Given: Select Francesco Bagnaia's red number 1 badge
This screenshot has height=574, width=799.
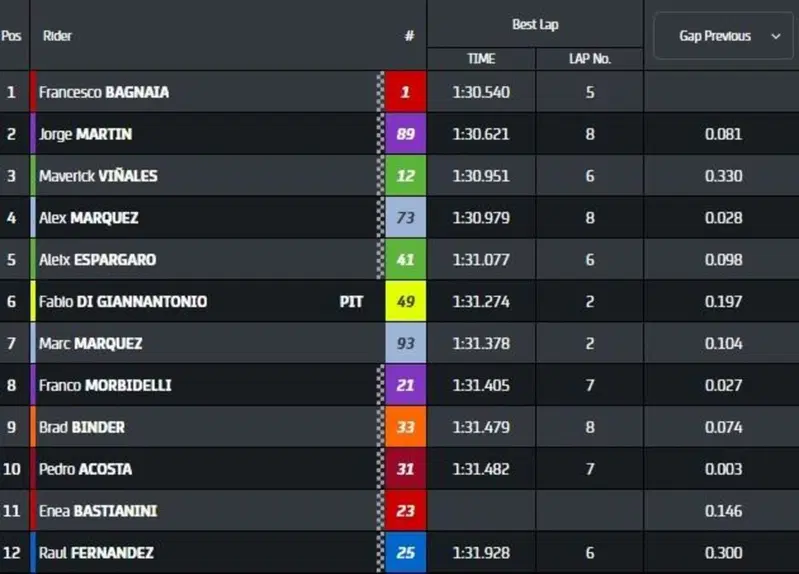Looking at the screenshot, I should (x=406, y=92).
